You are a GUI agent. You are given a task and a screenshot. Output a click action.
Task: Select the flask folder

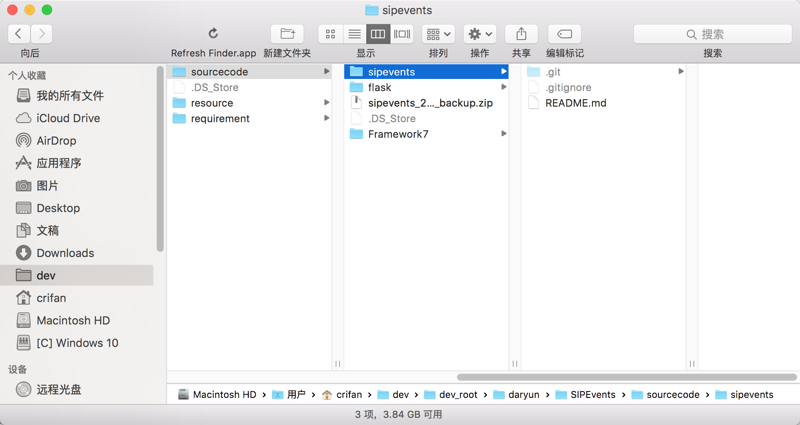[426, 87]
